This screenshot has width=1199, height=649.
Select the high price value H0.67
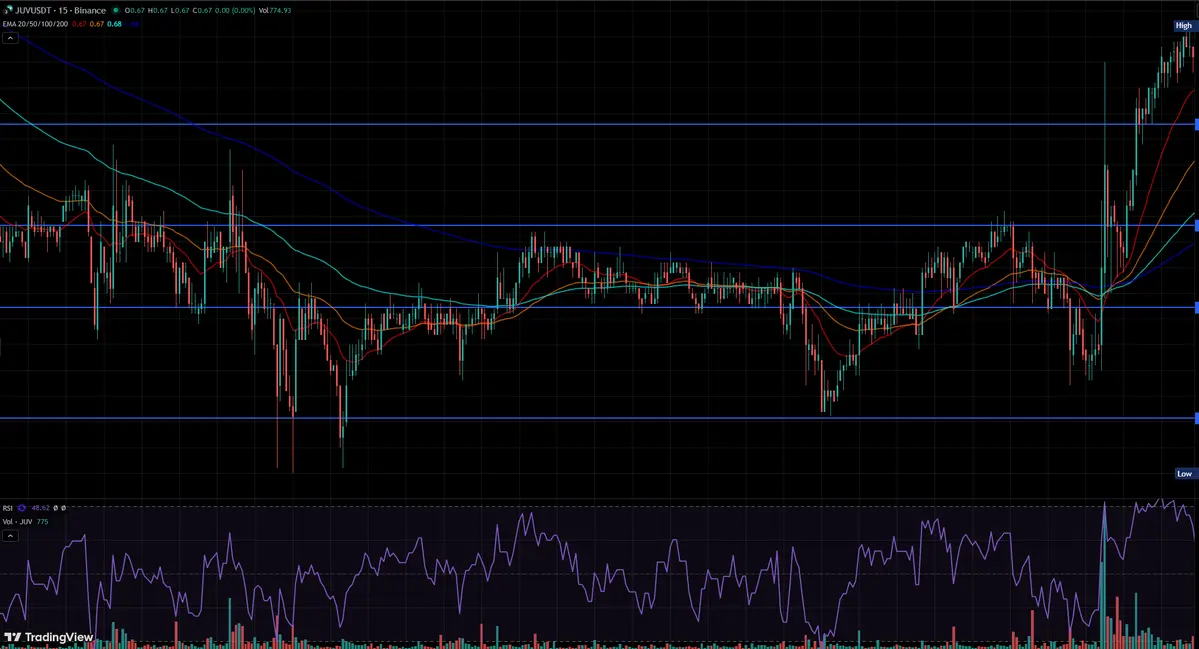(158, 11)
